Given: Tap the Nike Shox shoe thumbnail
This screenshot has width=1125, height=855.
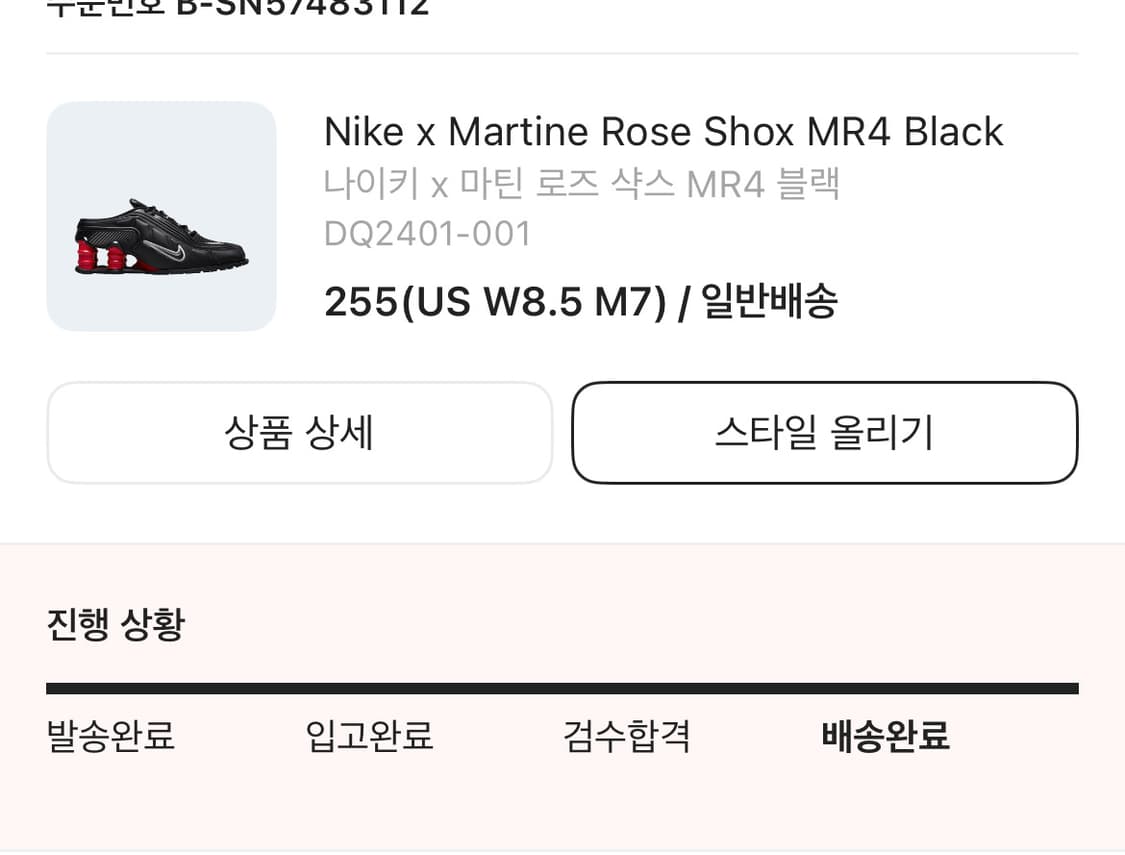Looking at the screenshot, I should tap(161, 216).
